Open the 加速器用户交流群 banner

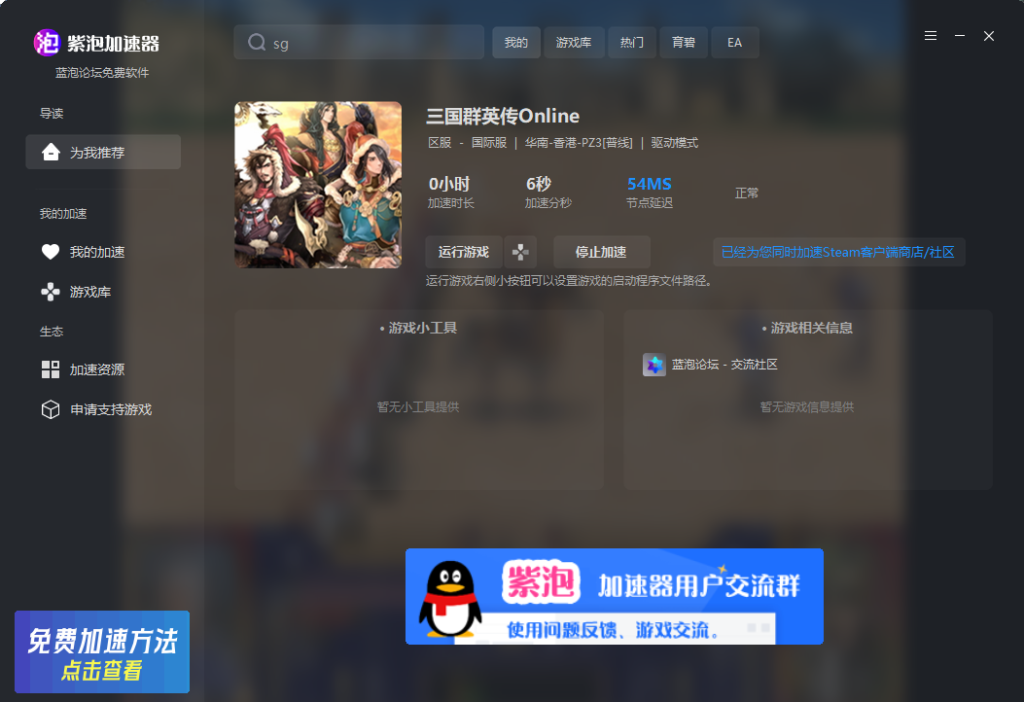[x=615, y=597]
